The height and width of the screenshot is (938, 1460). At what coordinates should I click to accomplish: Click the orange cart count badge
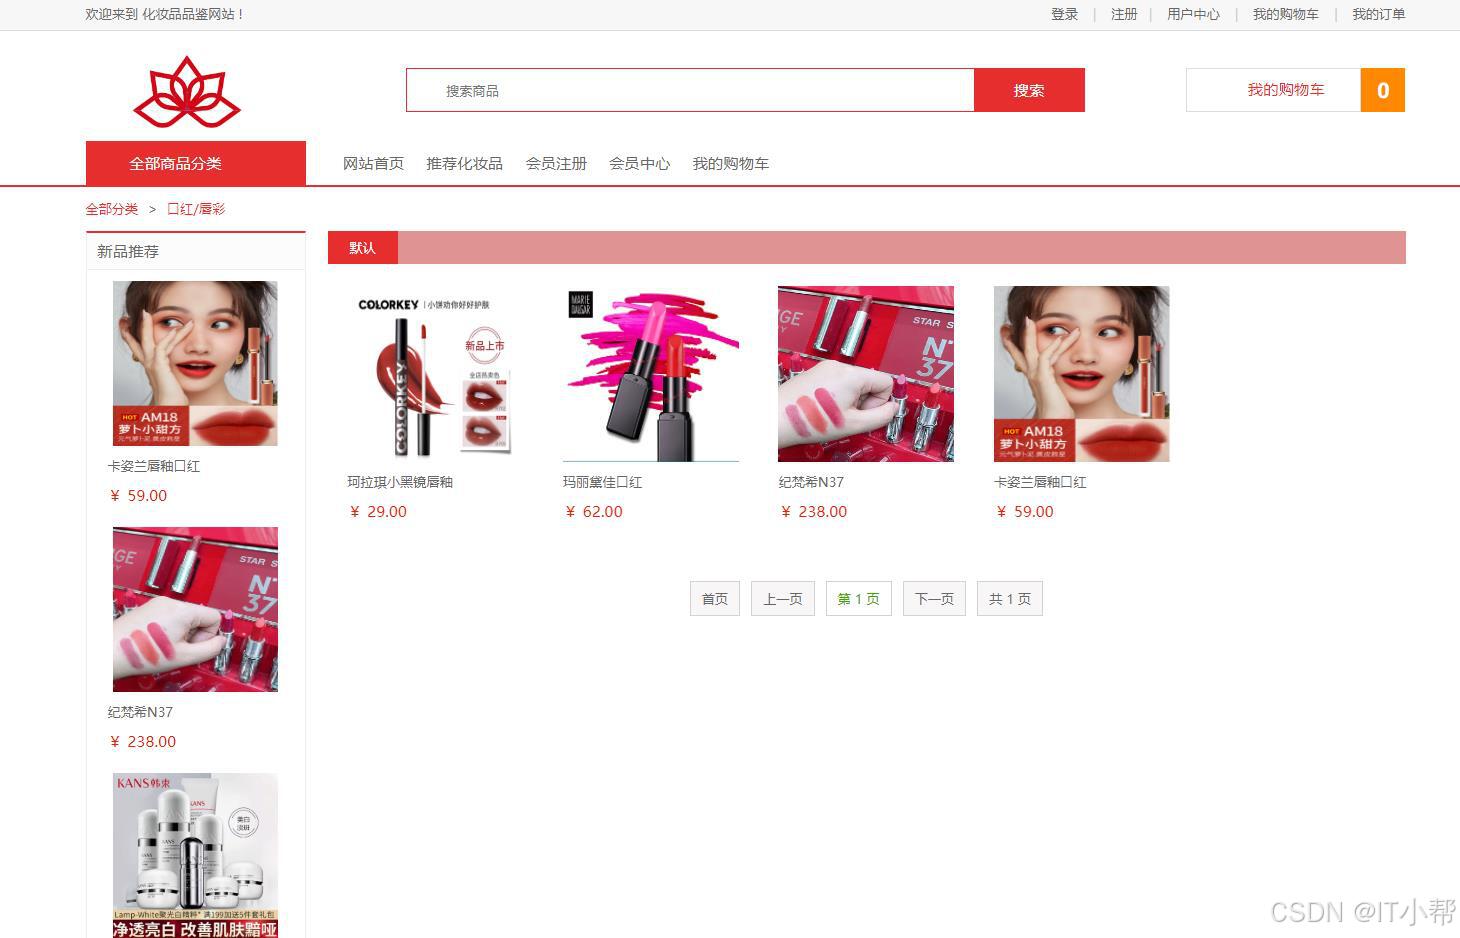point(1383,90)
